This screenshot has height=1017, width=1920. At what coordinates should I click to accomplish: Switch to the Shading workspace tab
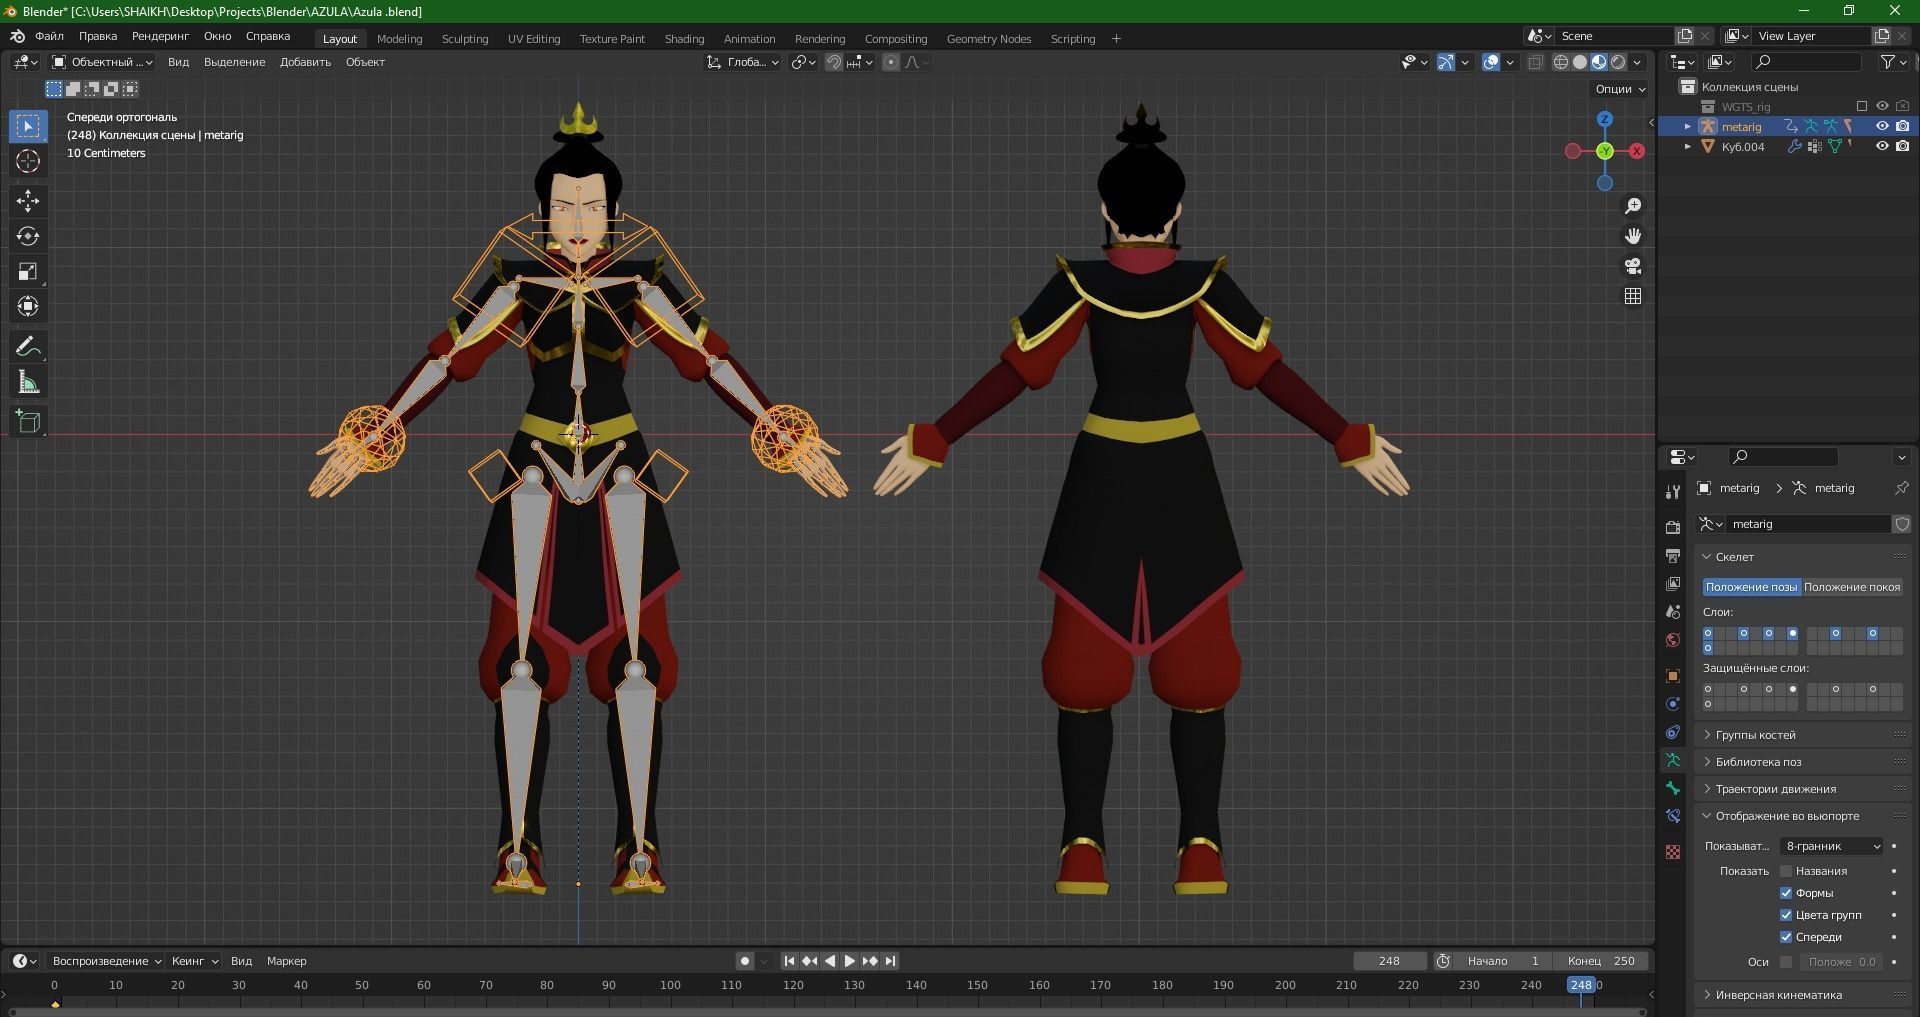click(684, 39)
